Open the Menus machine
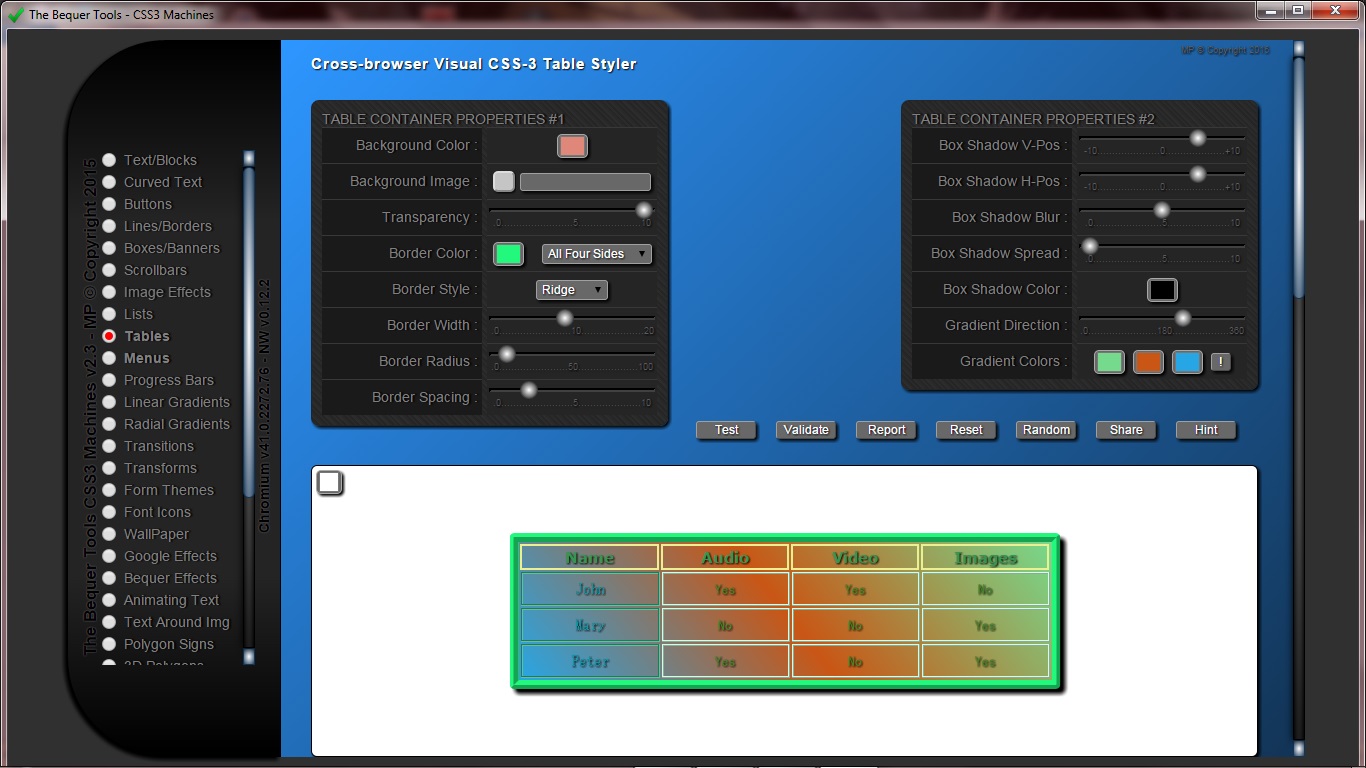The image size is (1366, 768). (109, 358)
